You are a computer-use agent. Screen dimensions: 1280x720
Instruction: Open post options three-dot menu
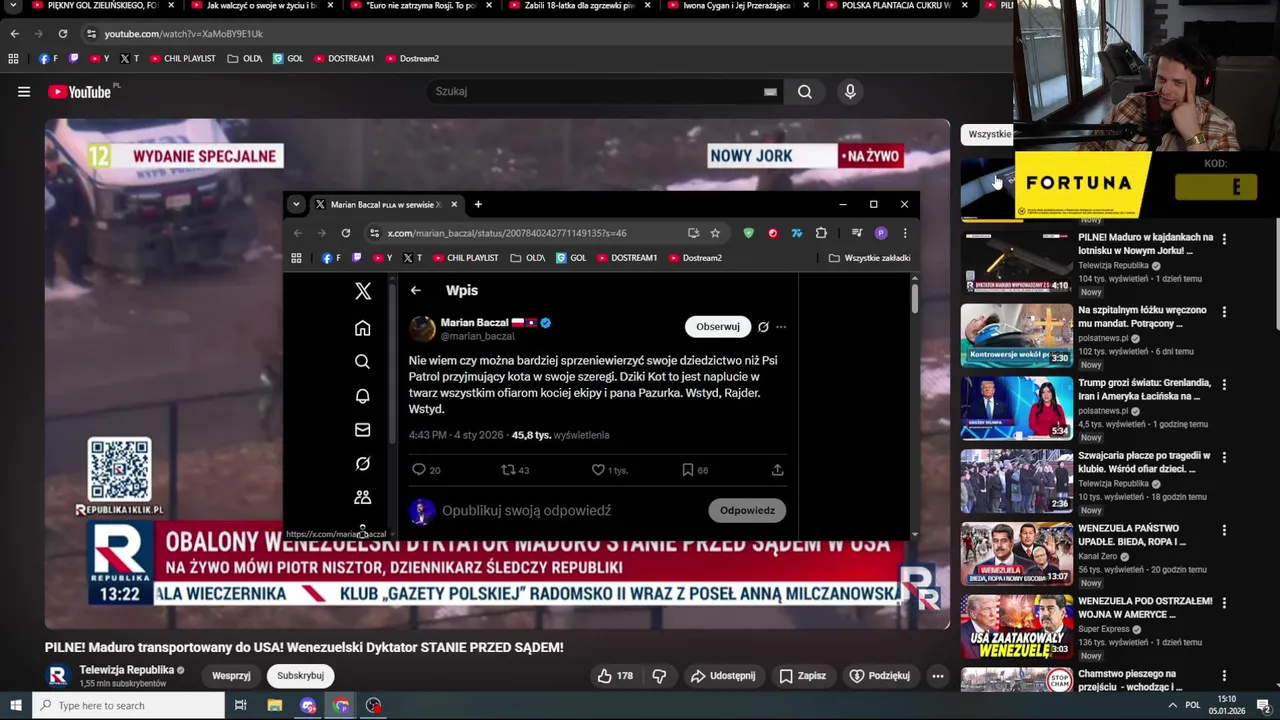pos(781,327)
